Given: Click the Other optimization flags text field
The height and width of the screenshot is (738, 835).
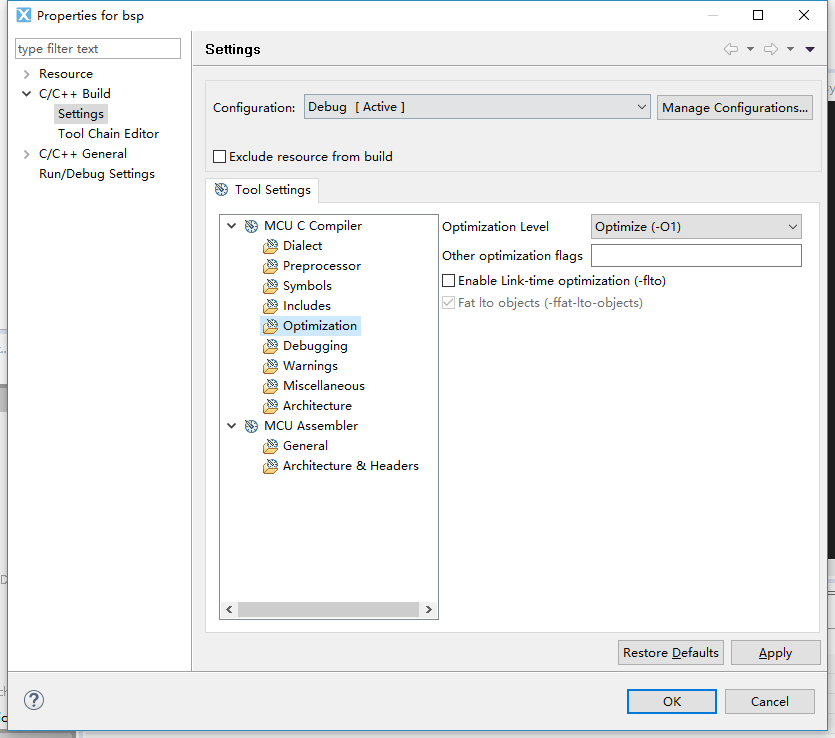Looking at the screenshot, I should [x=696, y=256].
